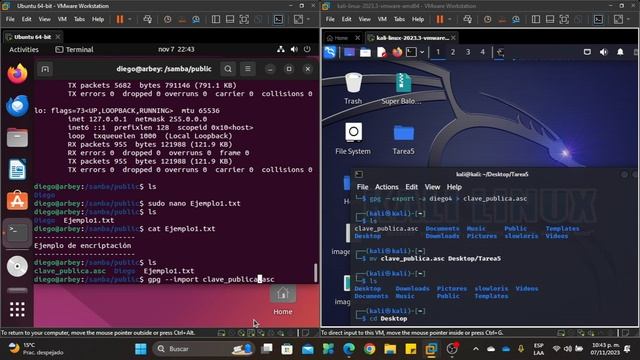Expand the pause dropdown in Kali VMware toolbar
This screenshot has width=640, height=360.
[450, 19]
